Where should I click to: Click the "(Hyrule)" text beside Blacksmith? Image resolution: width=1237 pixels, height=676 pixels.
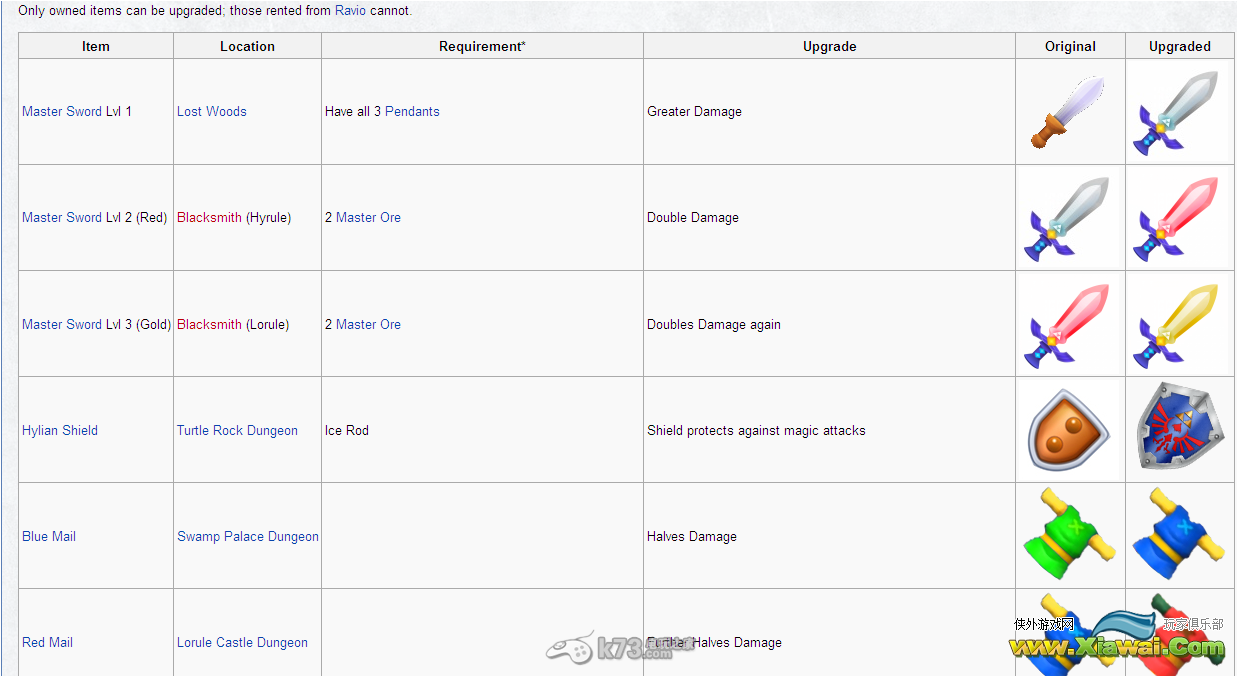point(268,218)
